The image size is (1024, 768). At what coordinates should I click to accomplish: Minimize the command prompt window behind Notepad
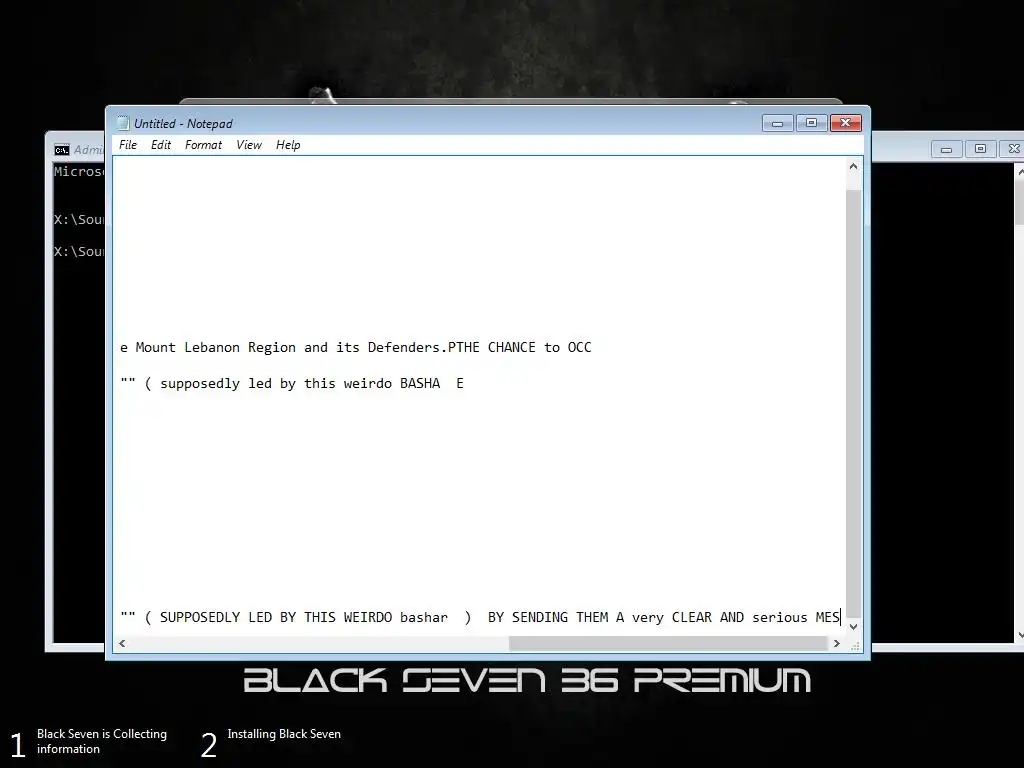946,149
